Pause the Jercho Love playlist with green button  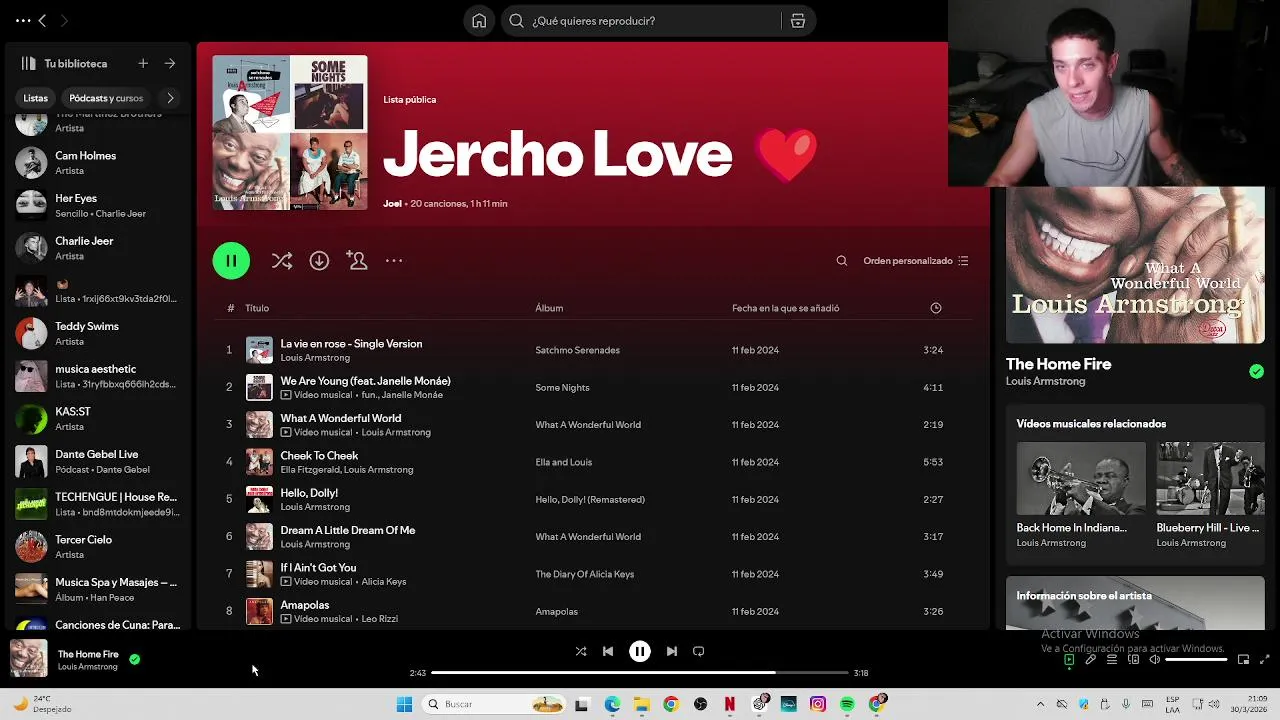[x=231, y=261]
